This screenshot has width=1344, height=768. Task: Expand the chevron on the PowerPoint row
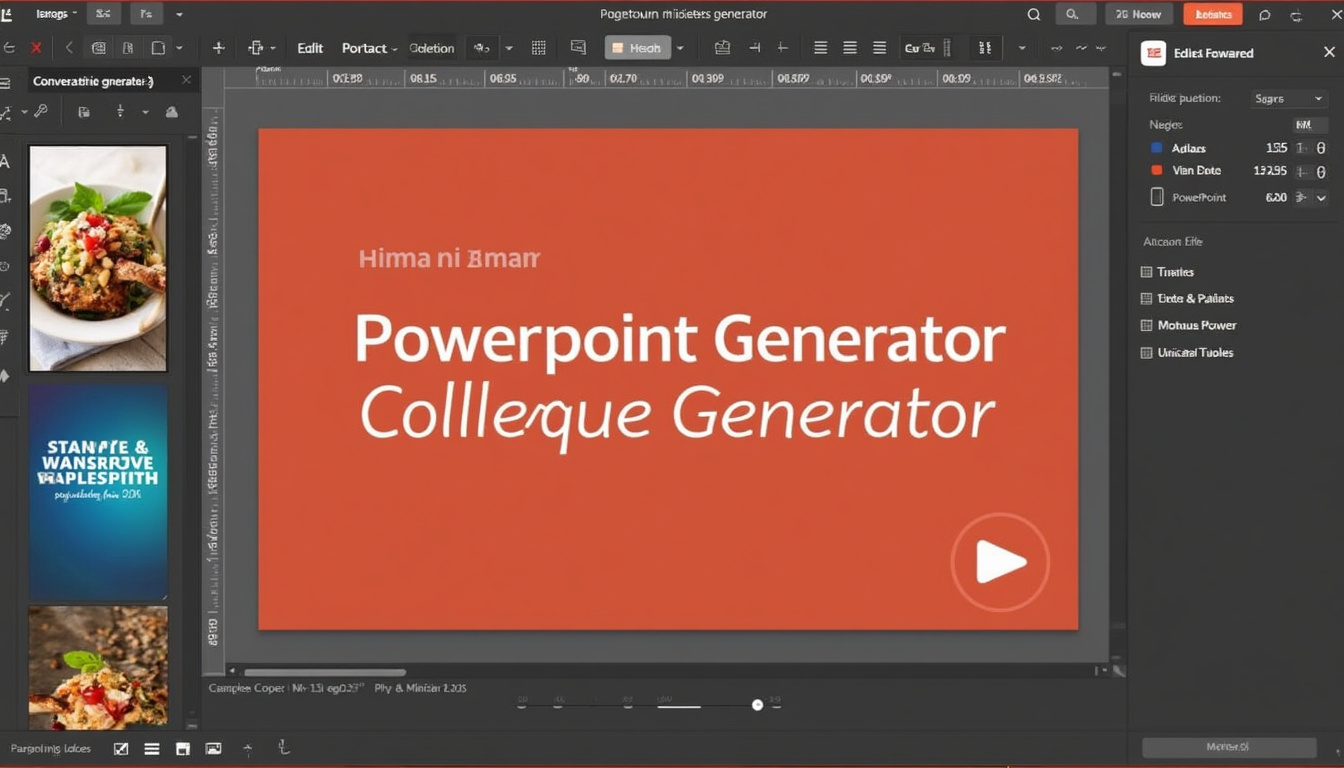pos(1321,198)
